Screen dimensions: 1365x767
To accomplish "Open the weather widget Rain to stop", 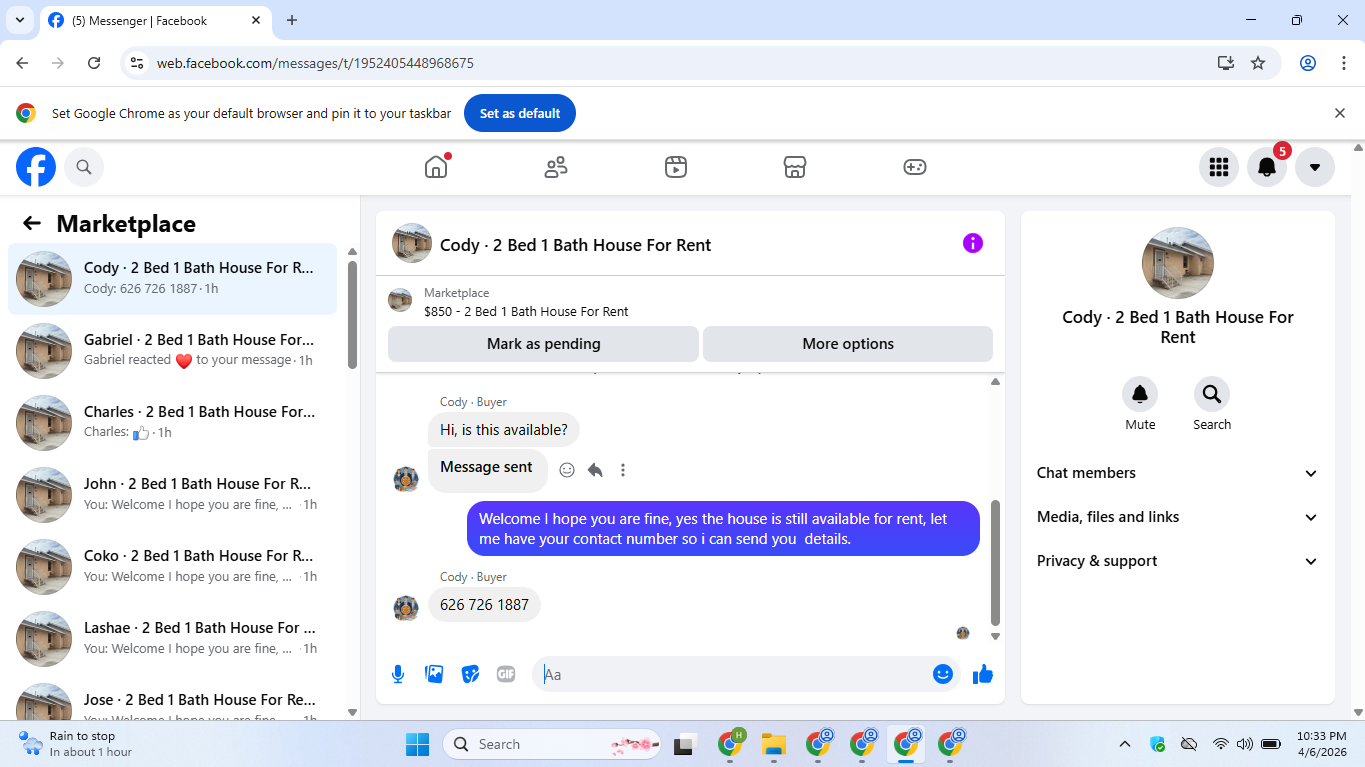I will pos(75,744).
